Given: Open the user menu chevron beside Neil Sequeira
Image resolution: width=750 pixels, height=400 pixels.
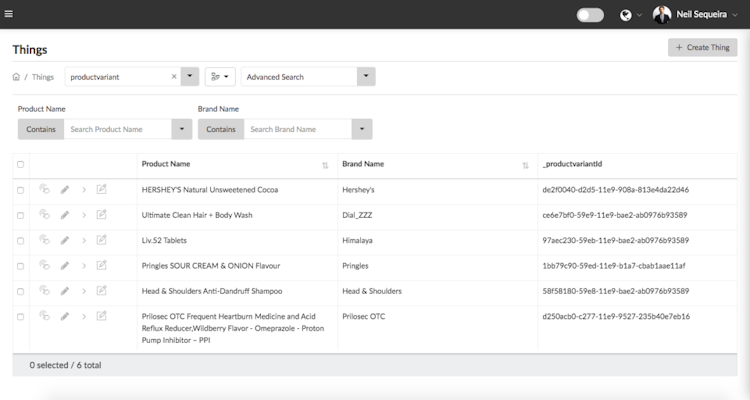Looking at the screenshot, I should coord(735,15).
